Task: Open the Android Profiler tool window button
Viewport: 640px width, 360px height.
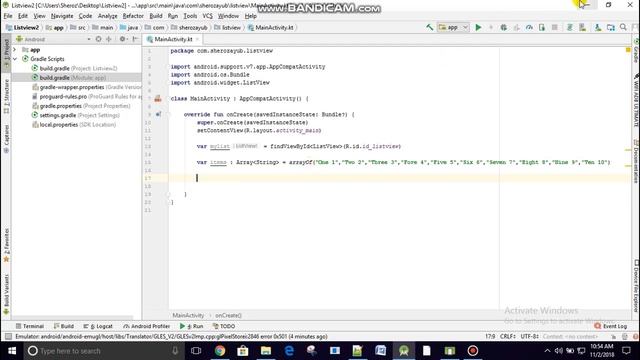Action: coord(146,326)
